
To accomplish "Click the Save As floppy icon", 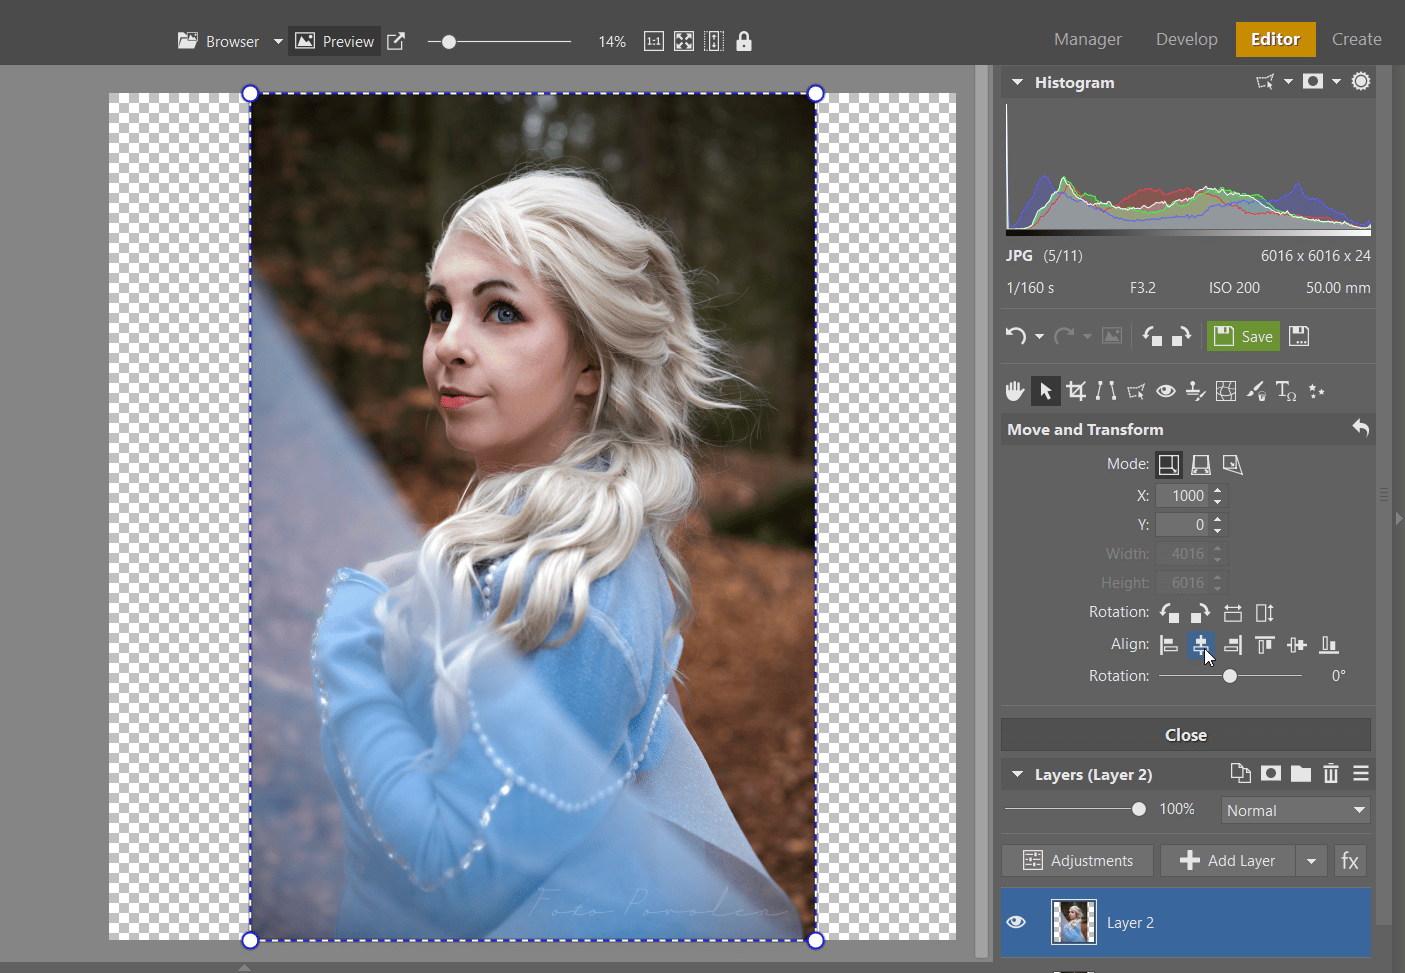I will (1299, 336).
